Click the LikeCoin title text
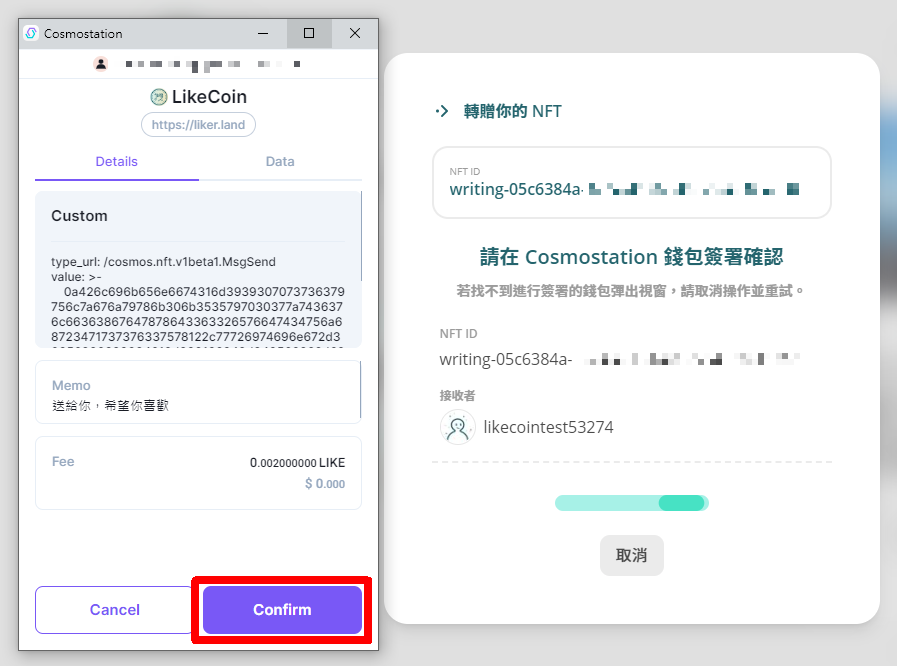The width and height of the screenshot is (897, 666). click(209, 97)
